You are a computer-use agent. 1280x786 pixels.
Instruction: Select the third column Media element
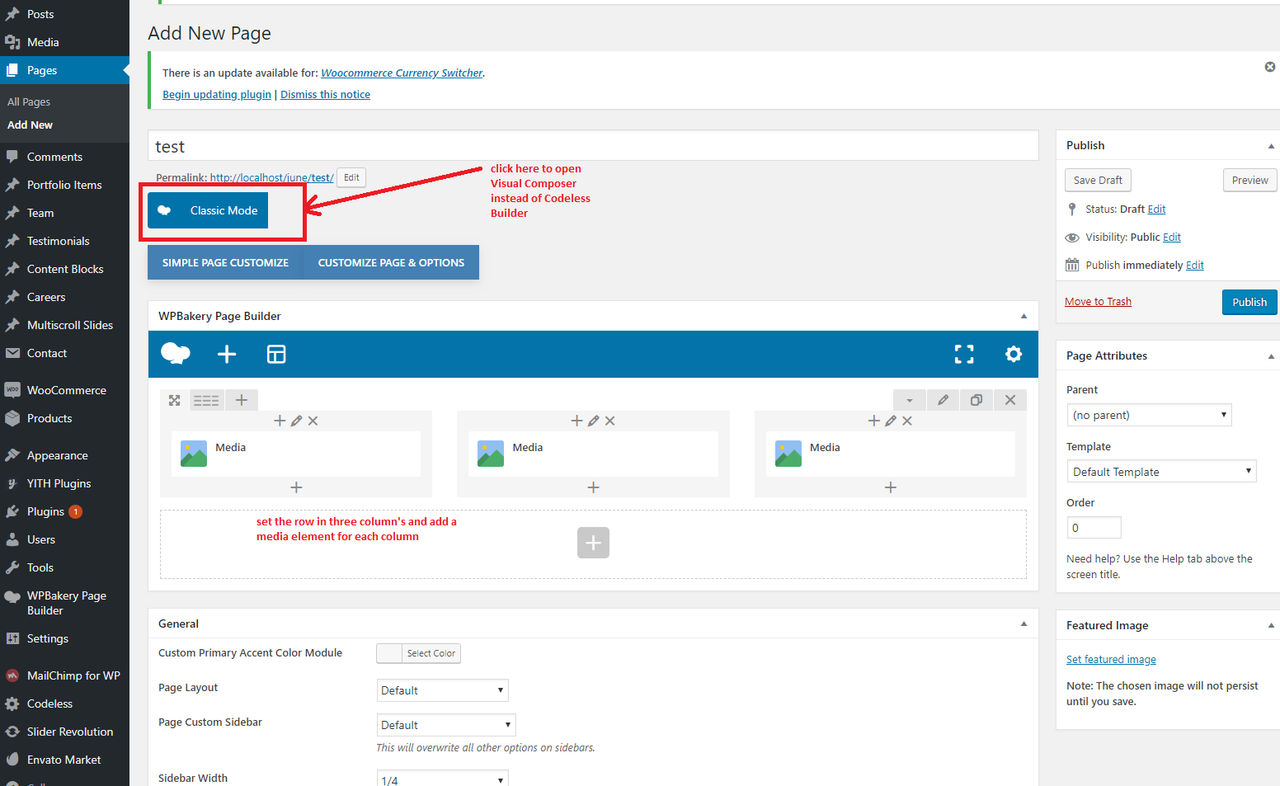[x=890, y=454]
